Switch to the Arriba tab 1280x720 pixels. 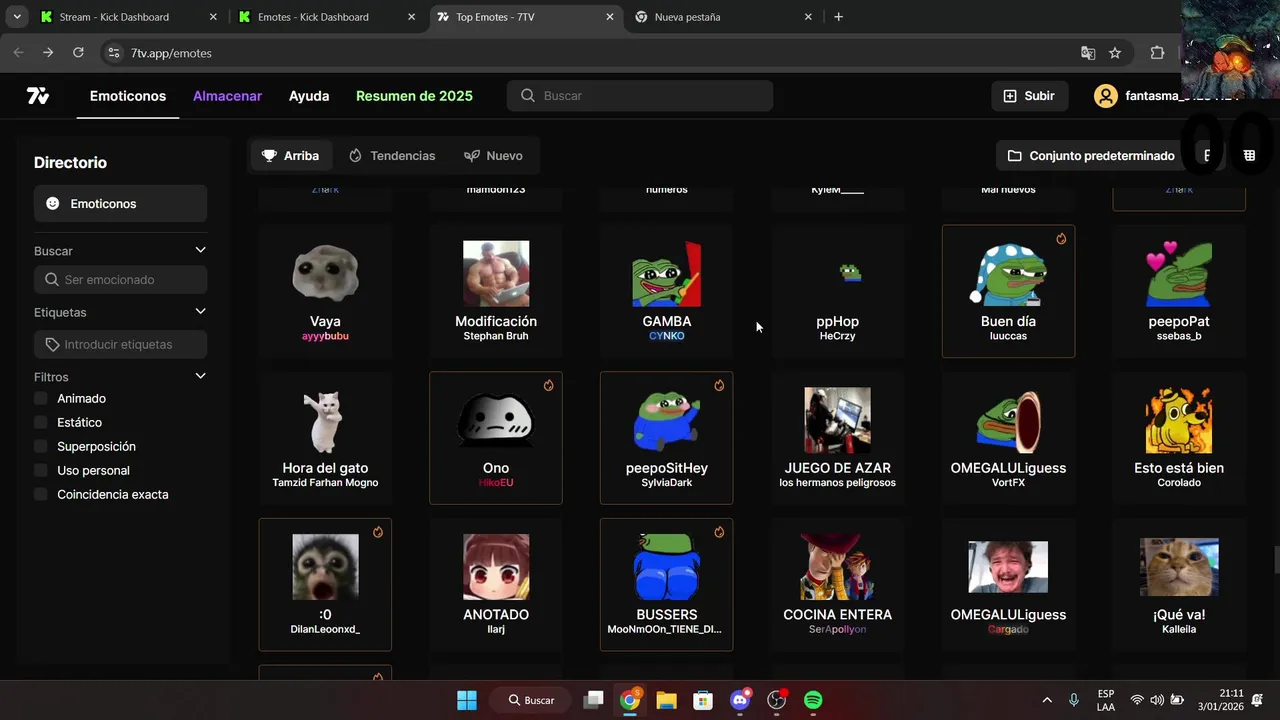(x=290, y=156)
